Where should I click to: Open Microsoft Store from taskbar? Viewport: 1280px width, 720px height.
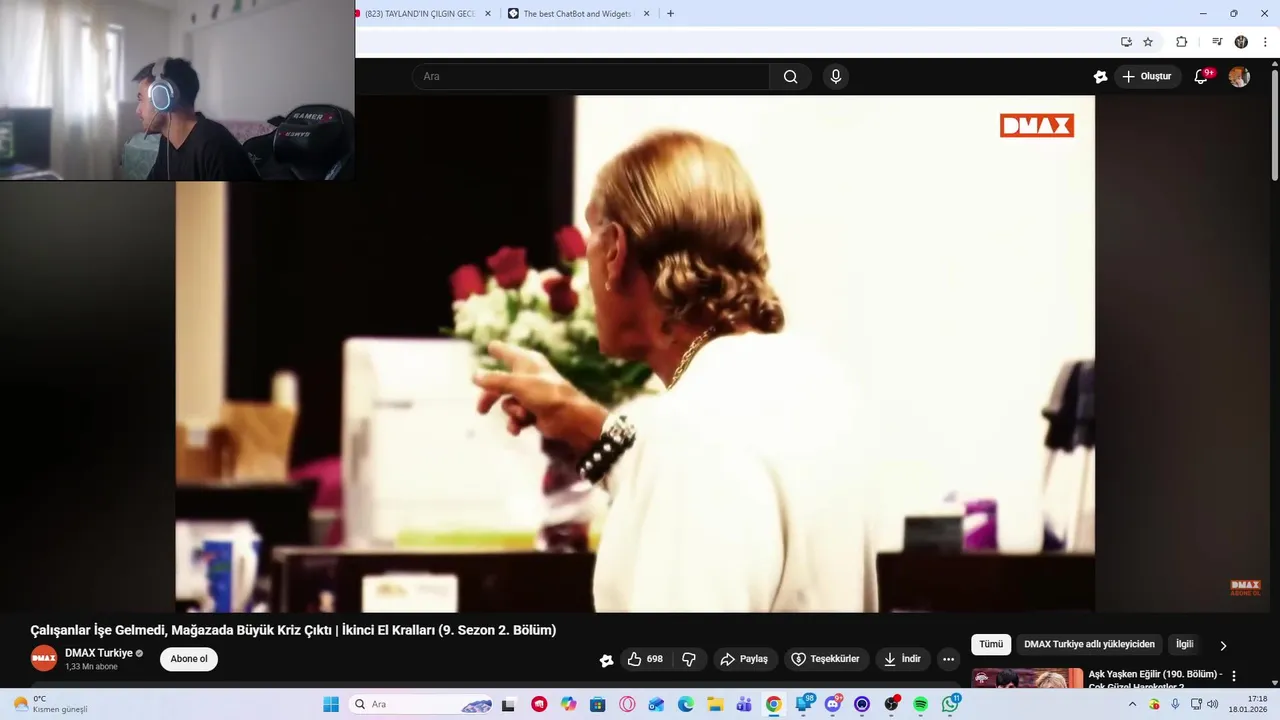597,704
